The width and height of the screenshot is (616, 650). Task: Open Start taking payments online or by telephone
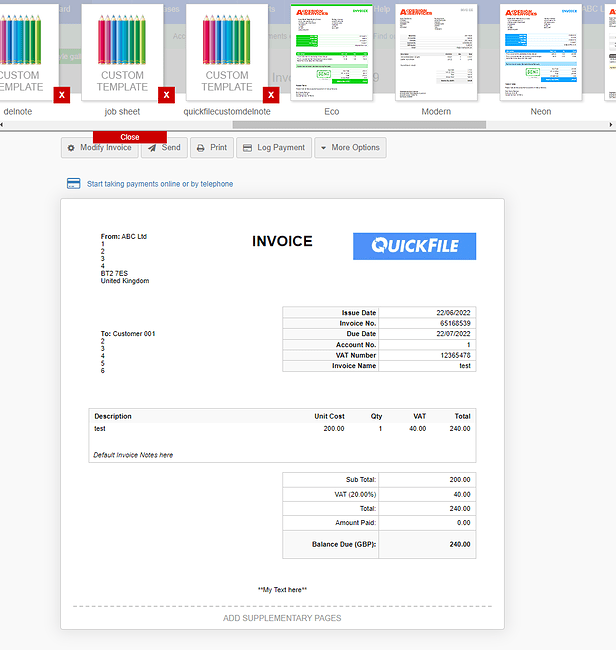point(160,184)
